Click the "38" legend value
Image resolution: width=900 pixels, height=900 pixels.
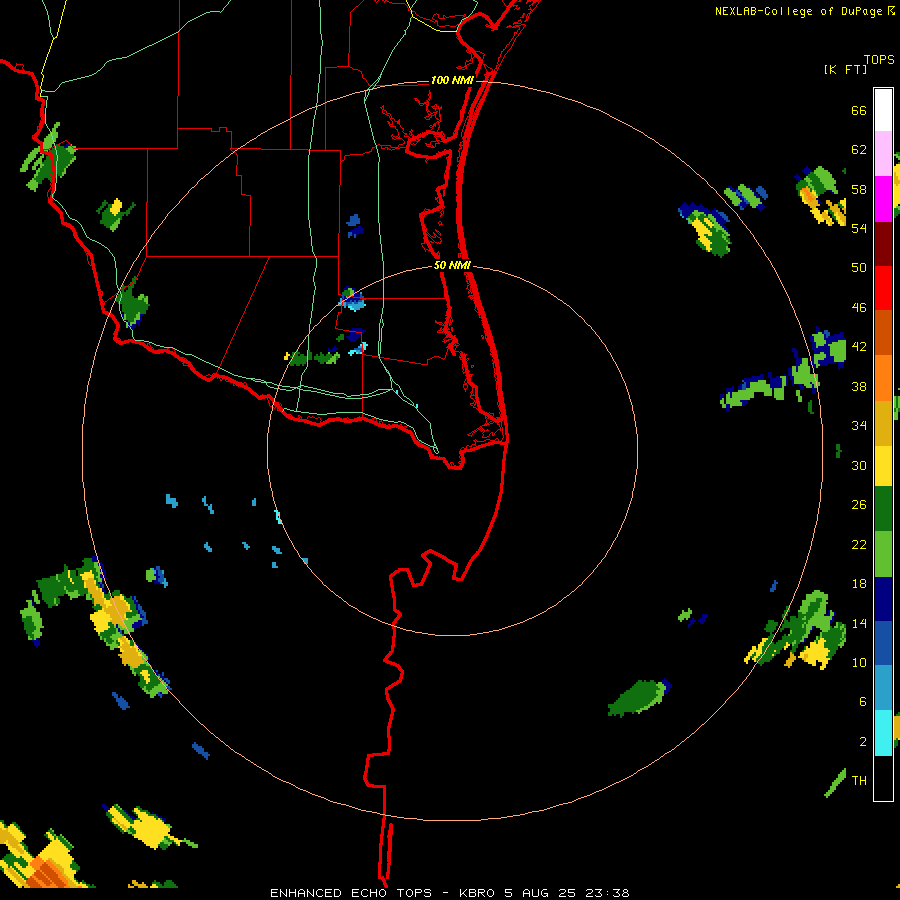[x=859, y=386]
